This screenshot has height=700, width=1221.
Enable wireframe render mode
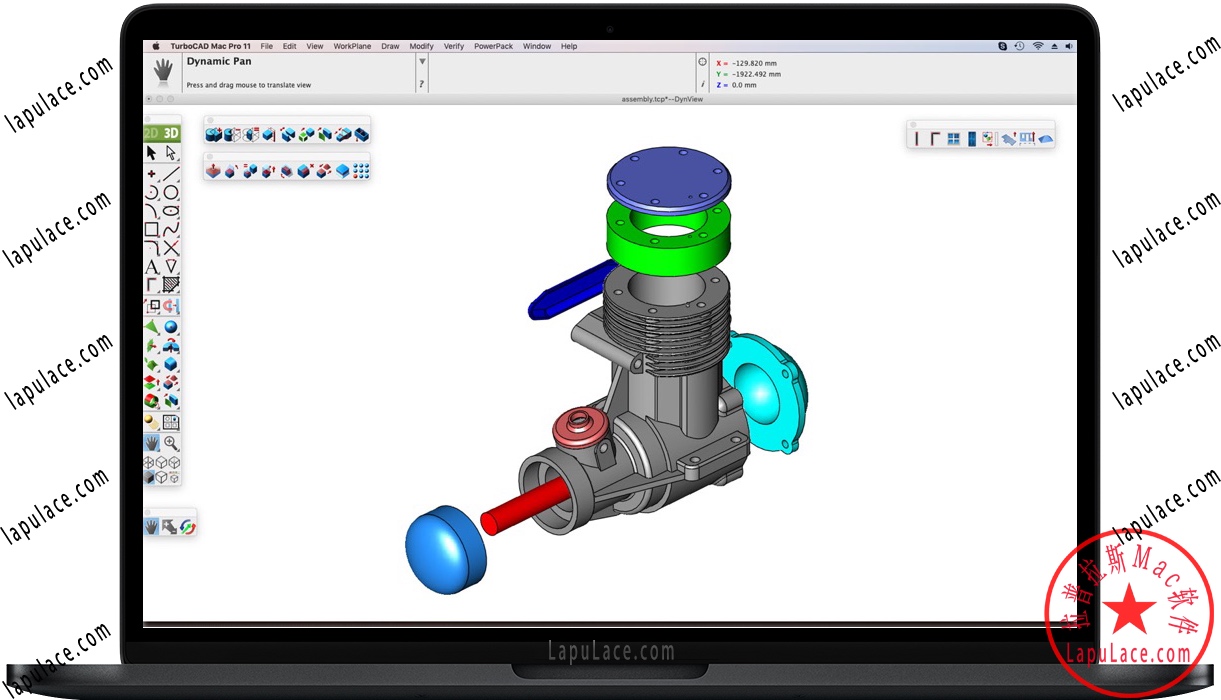[149, 462]
